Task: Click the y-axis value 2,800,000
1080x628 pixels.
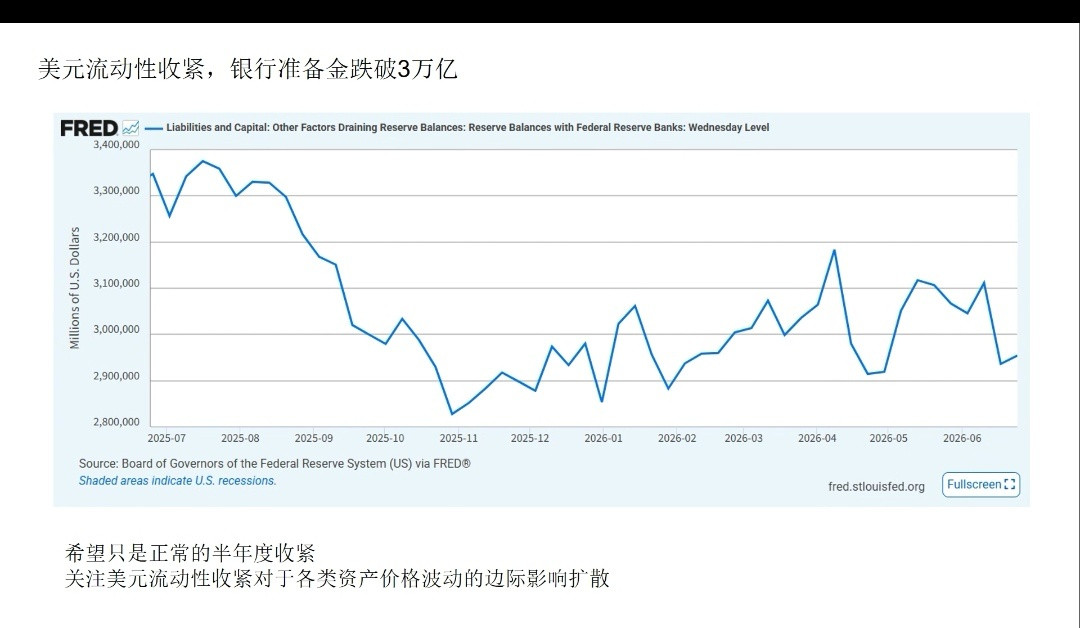Action: pos(116,422)
